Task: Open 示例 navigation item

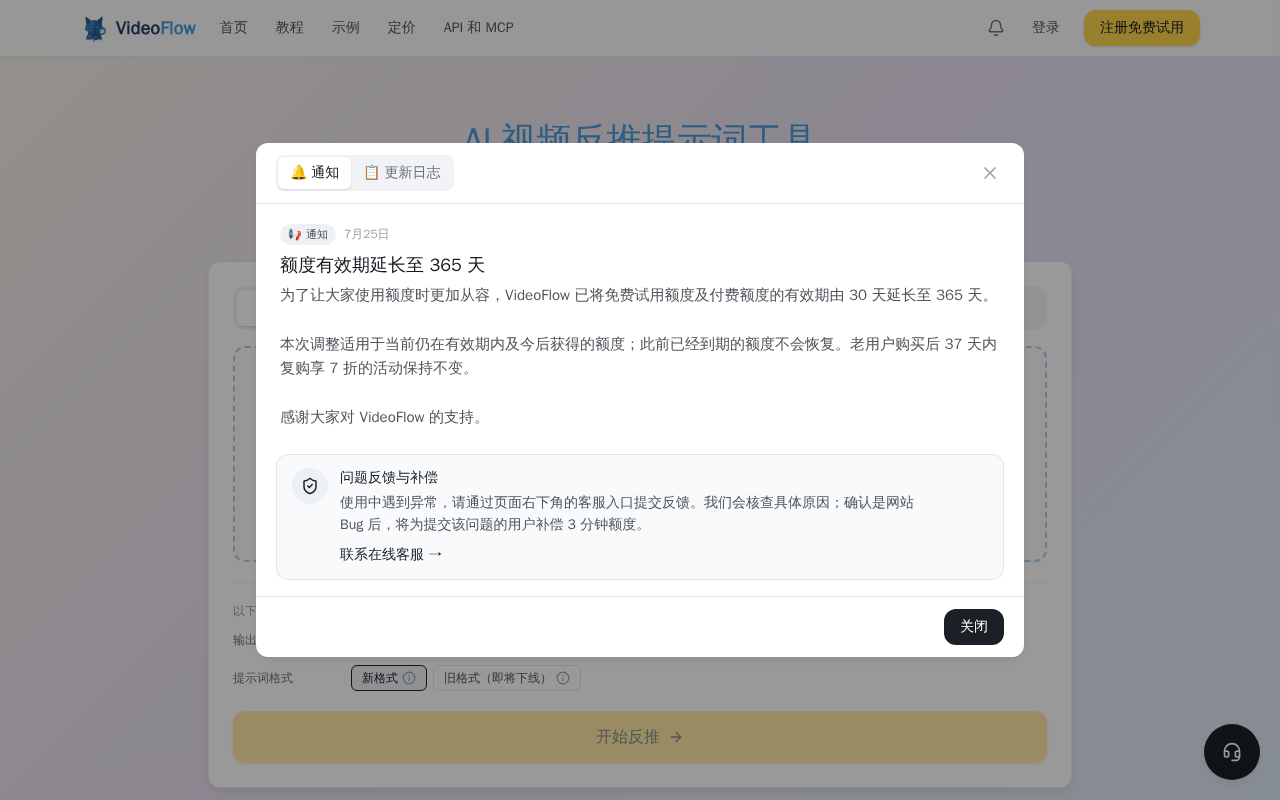Action: [346, 28]
